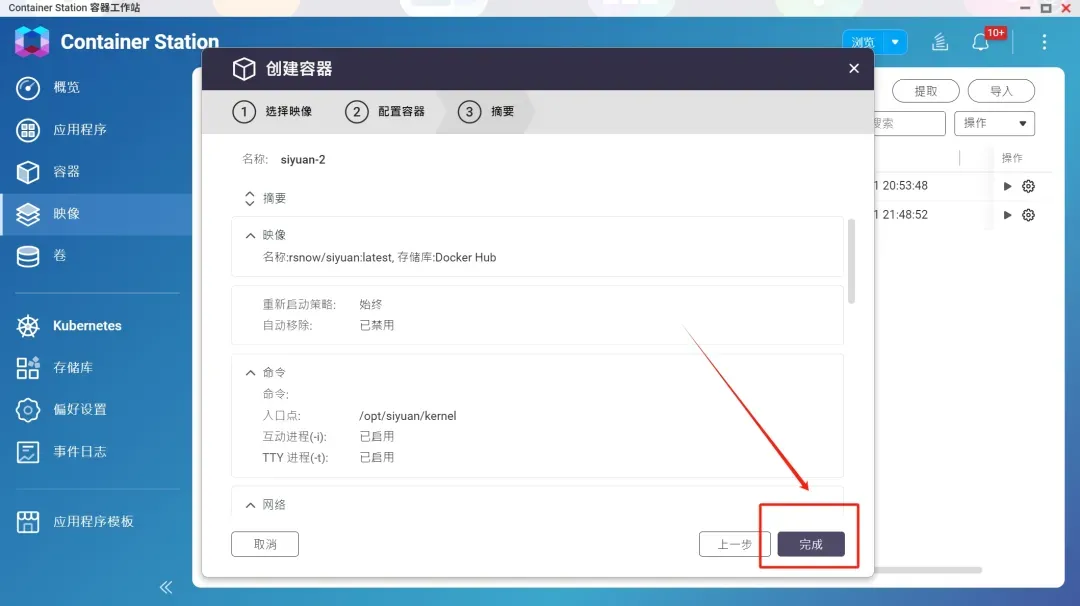The image size is (1080, 606).
Task: Go to step 1 选择映像
Action: tap(273, 112)
